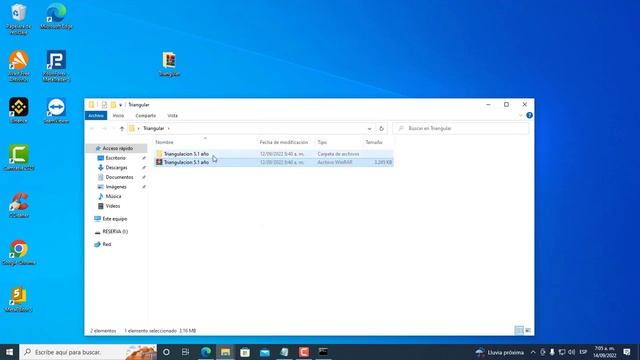Switch to large icons view button

(528, 330)
